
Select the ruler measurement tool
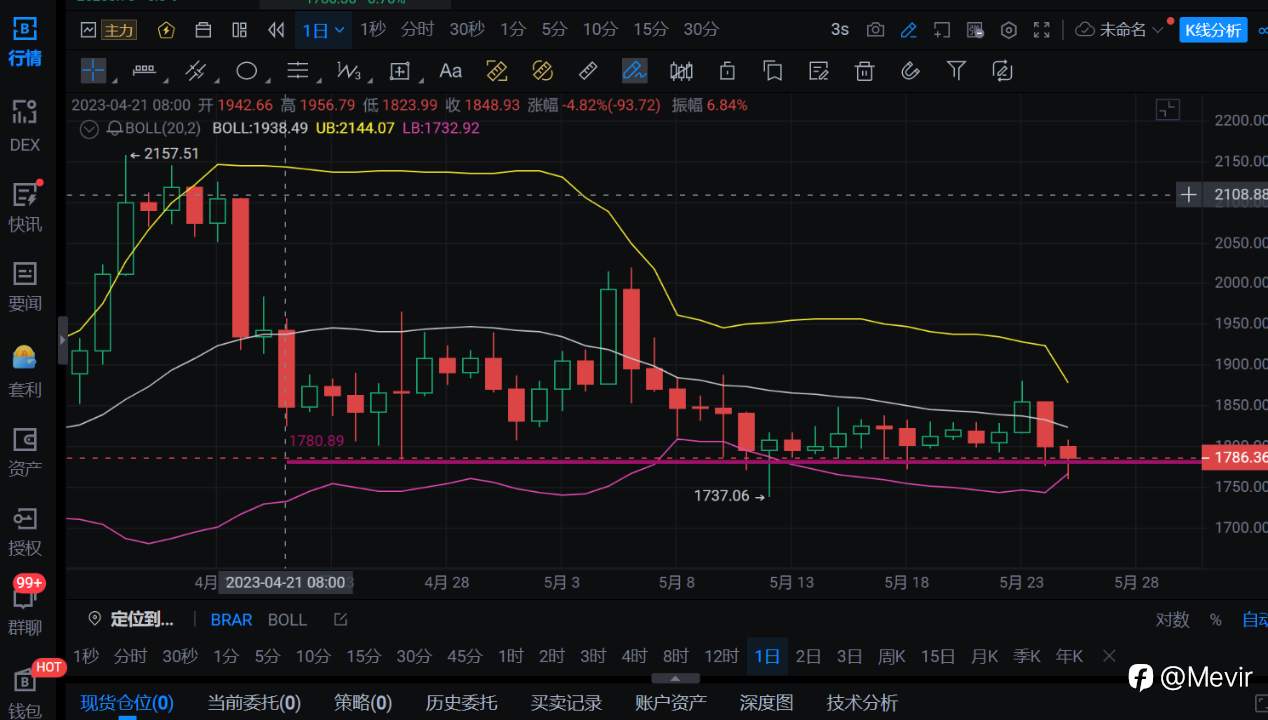click(588, 71)
